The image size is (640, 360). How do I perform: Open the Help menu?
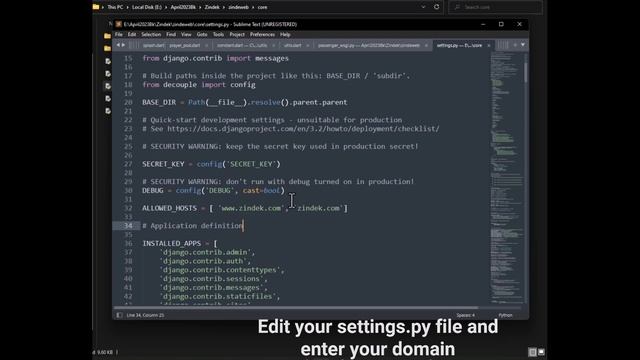pyautogui.click(x=285, y=35)
